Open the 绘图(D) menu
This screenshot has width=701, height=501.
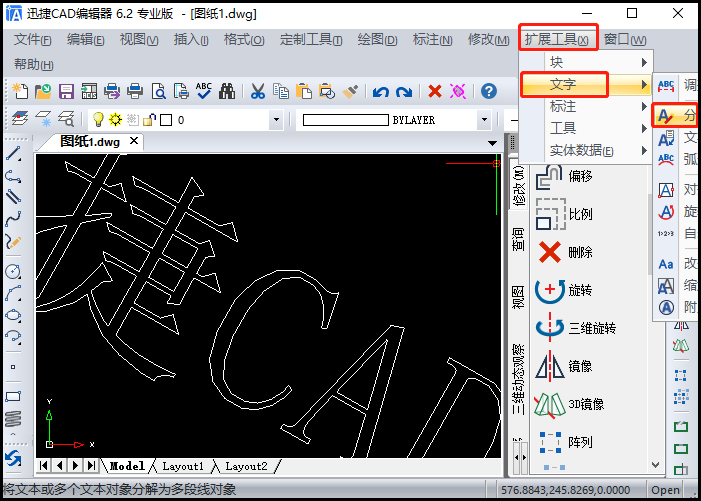coord(377,40)
